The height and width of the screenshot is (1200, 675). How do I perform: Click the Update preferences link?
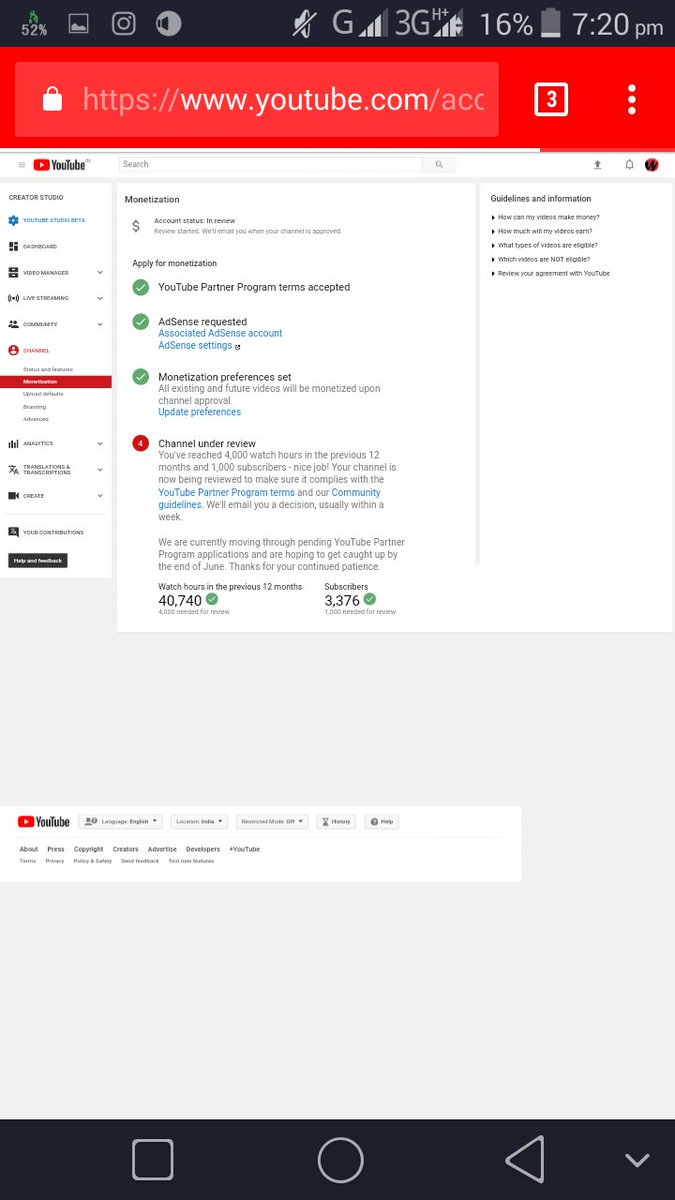click(199, 412)
